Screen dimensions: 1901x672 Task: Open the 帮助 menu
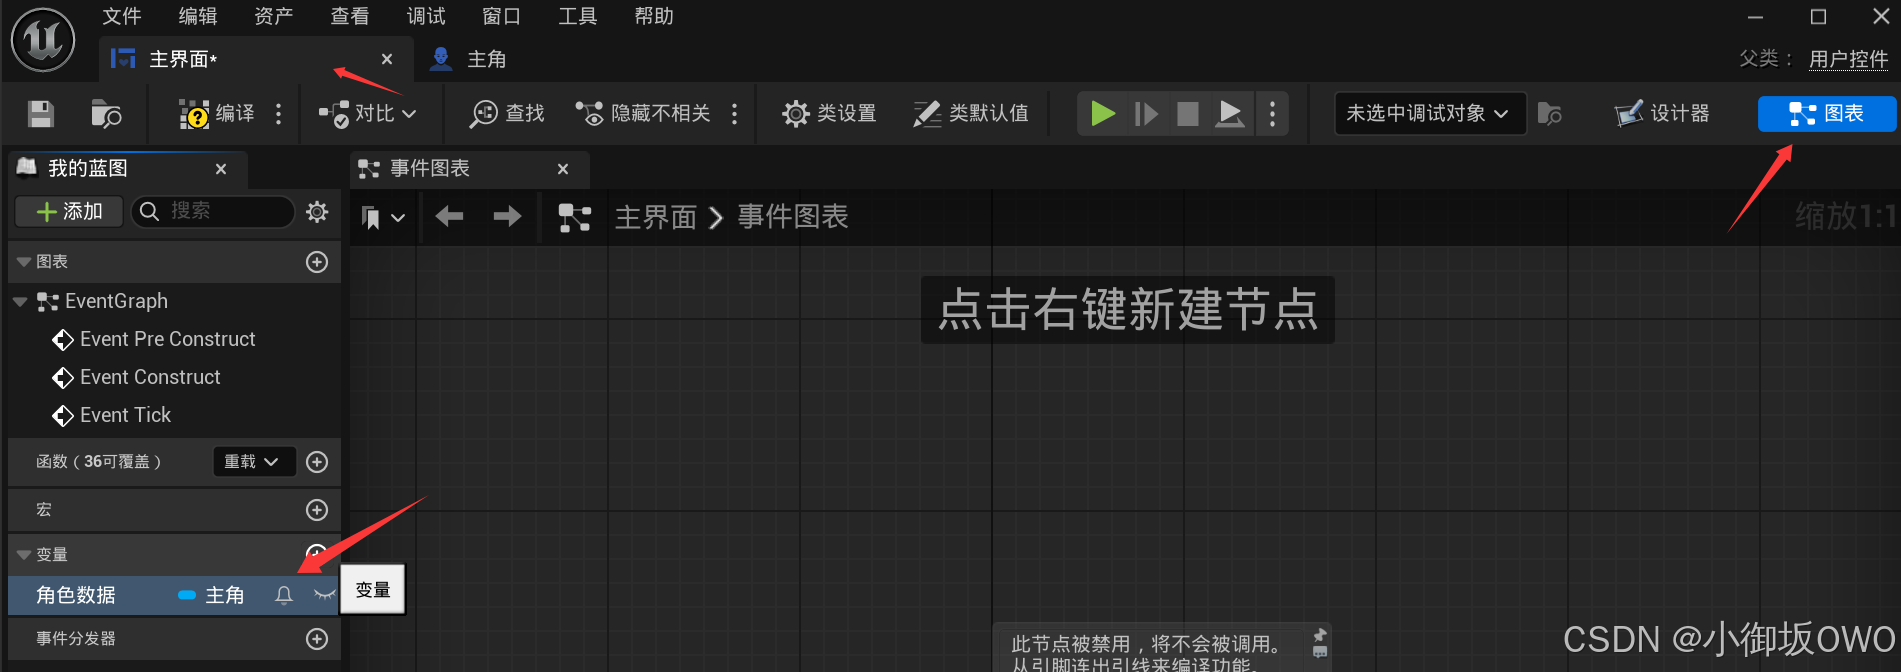(654, 16)
